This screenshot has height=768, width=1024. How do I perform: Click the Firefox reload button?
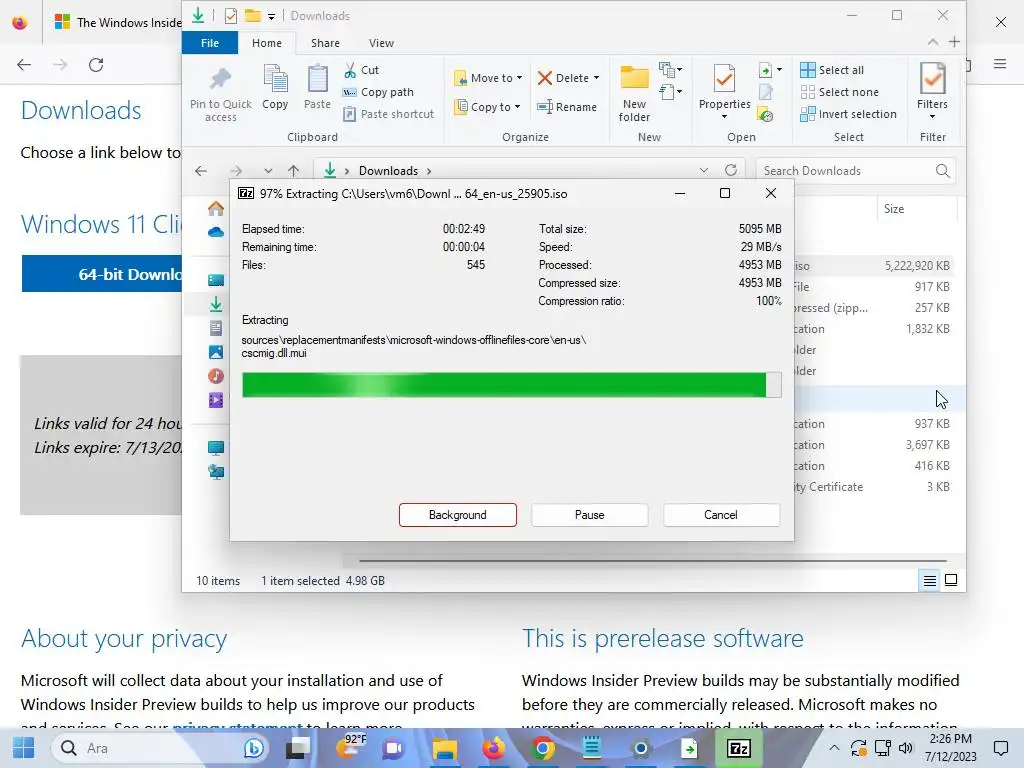[x=96, y=65]
